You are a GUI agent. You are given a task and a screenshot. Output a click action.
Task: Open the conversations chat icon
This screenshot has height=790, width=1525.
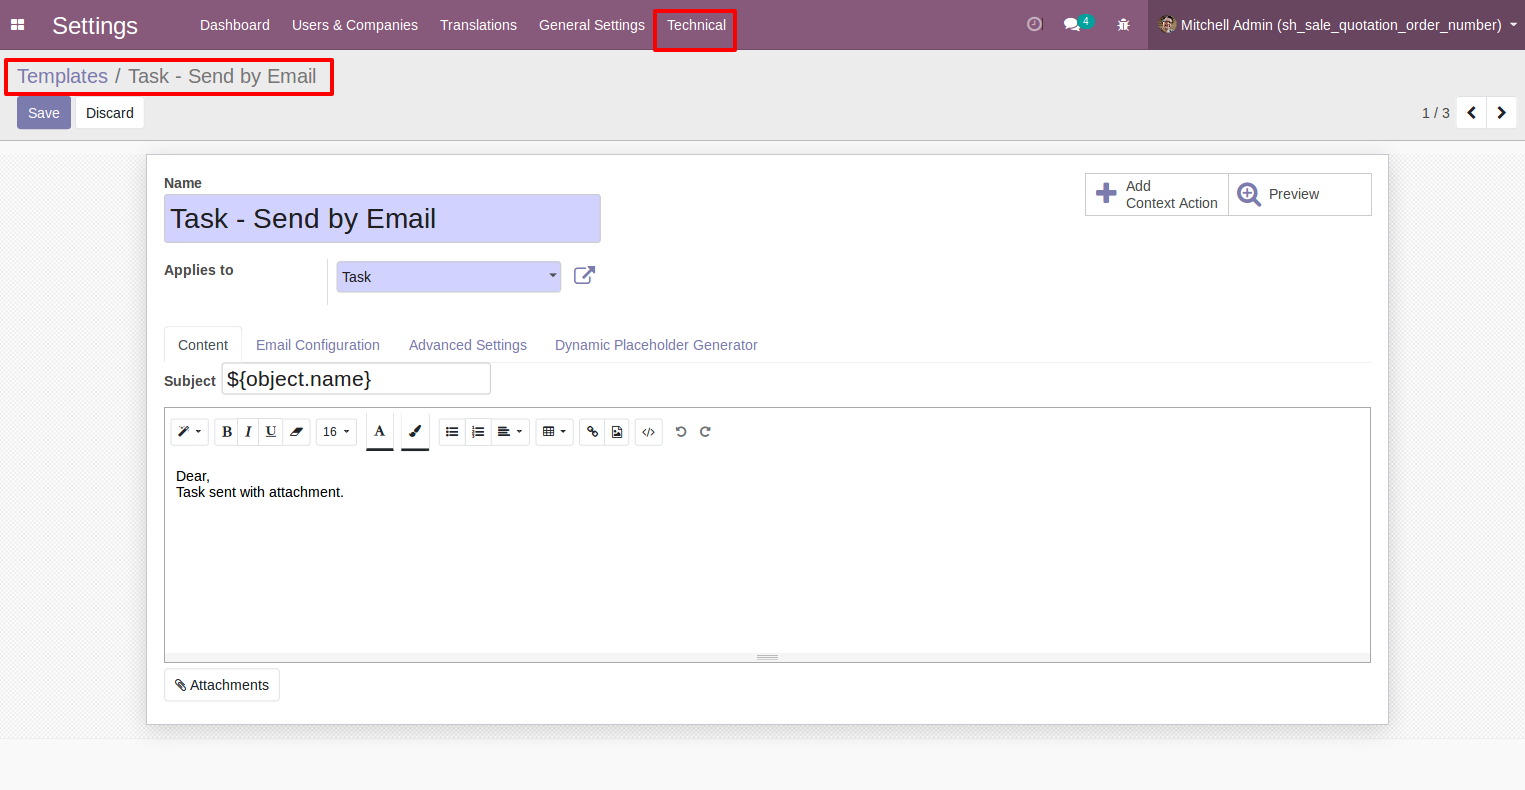click(x=1077, y=24)
